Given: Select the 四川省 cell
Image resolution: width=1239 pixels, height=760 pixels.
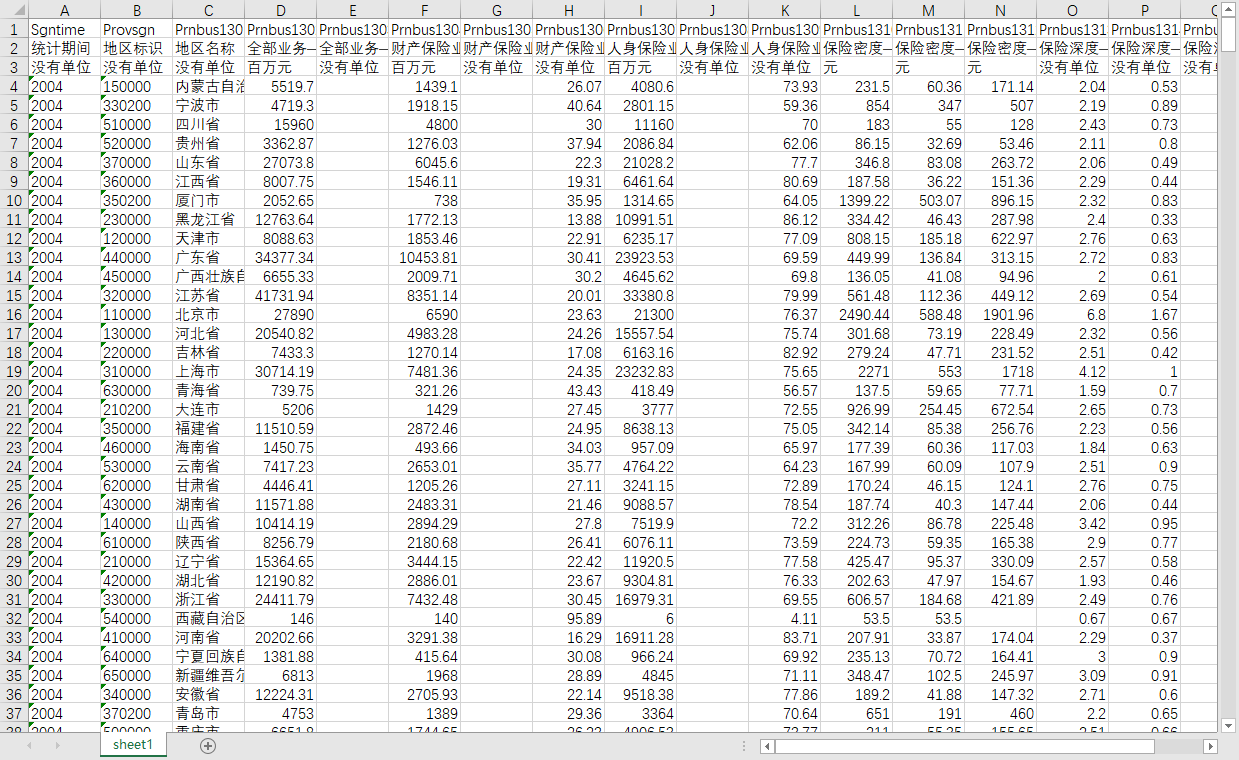Looking at the screenshot, I should (x=208, y=124).
